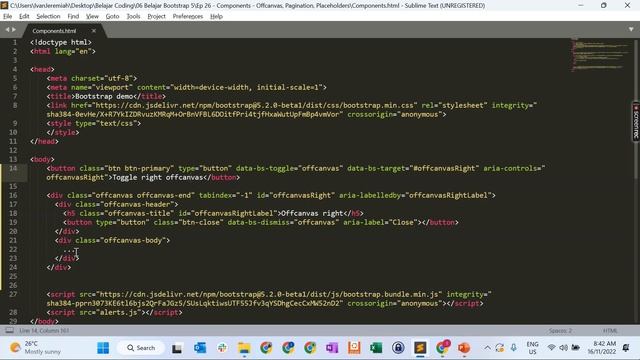This screenshot has height=360, width=640.
Task: Open the Tools menu
Action: point(133,16)
